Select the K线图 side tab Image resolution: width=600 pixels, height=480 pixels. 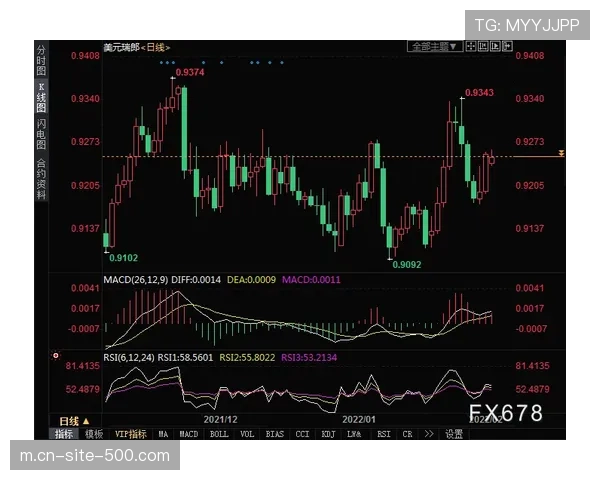41,95
